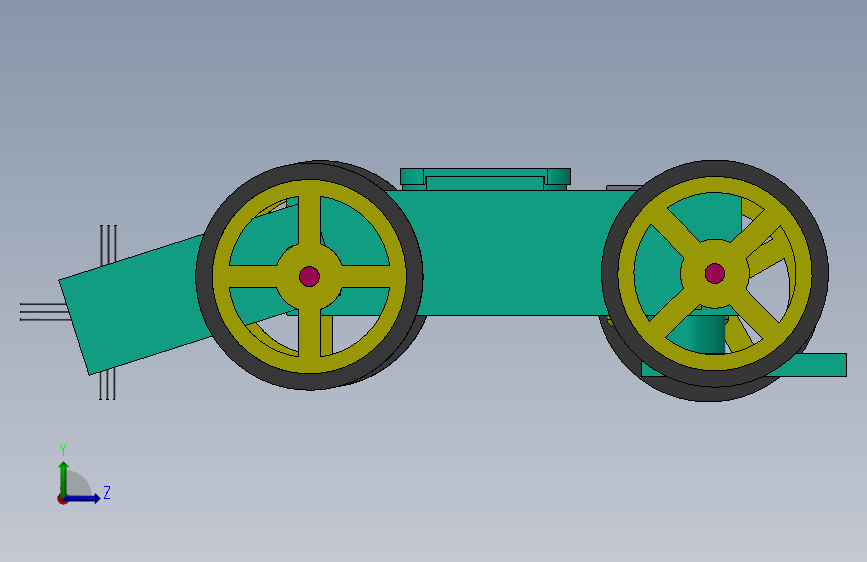Select the black tire of the left wheel
Image resolution: width=867 pixels, height=562 pixels.
[x=309, y=381]
